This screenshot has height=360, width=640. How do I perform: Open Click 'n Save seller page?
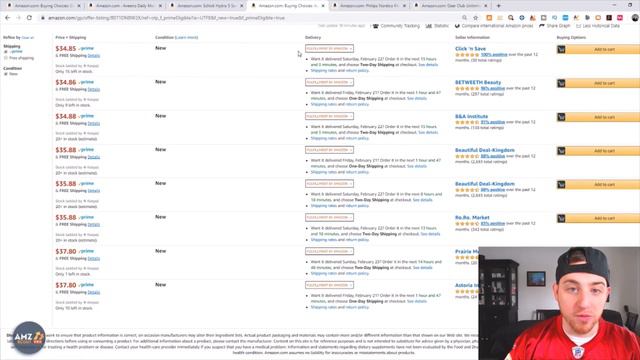coord(471,49)
